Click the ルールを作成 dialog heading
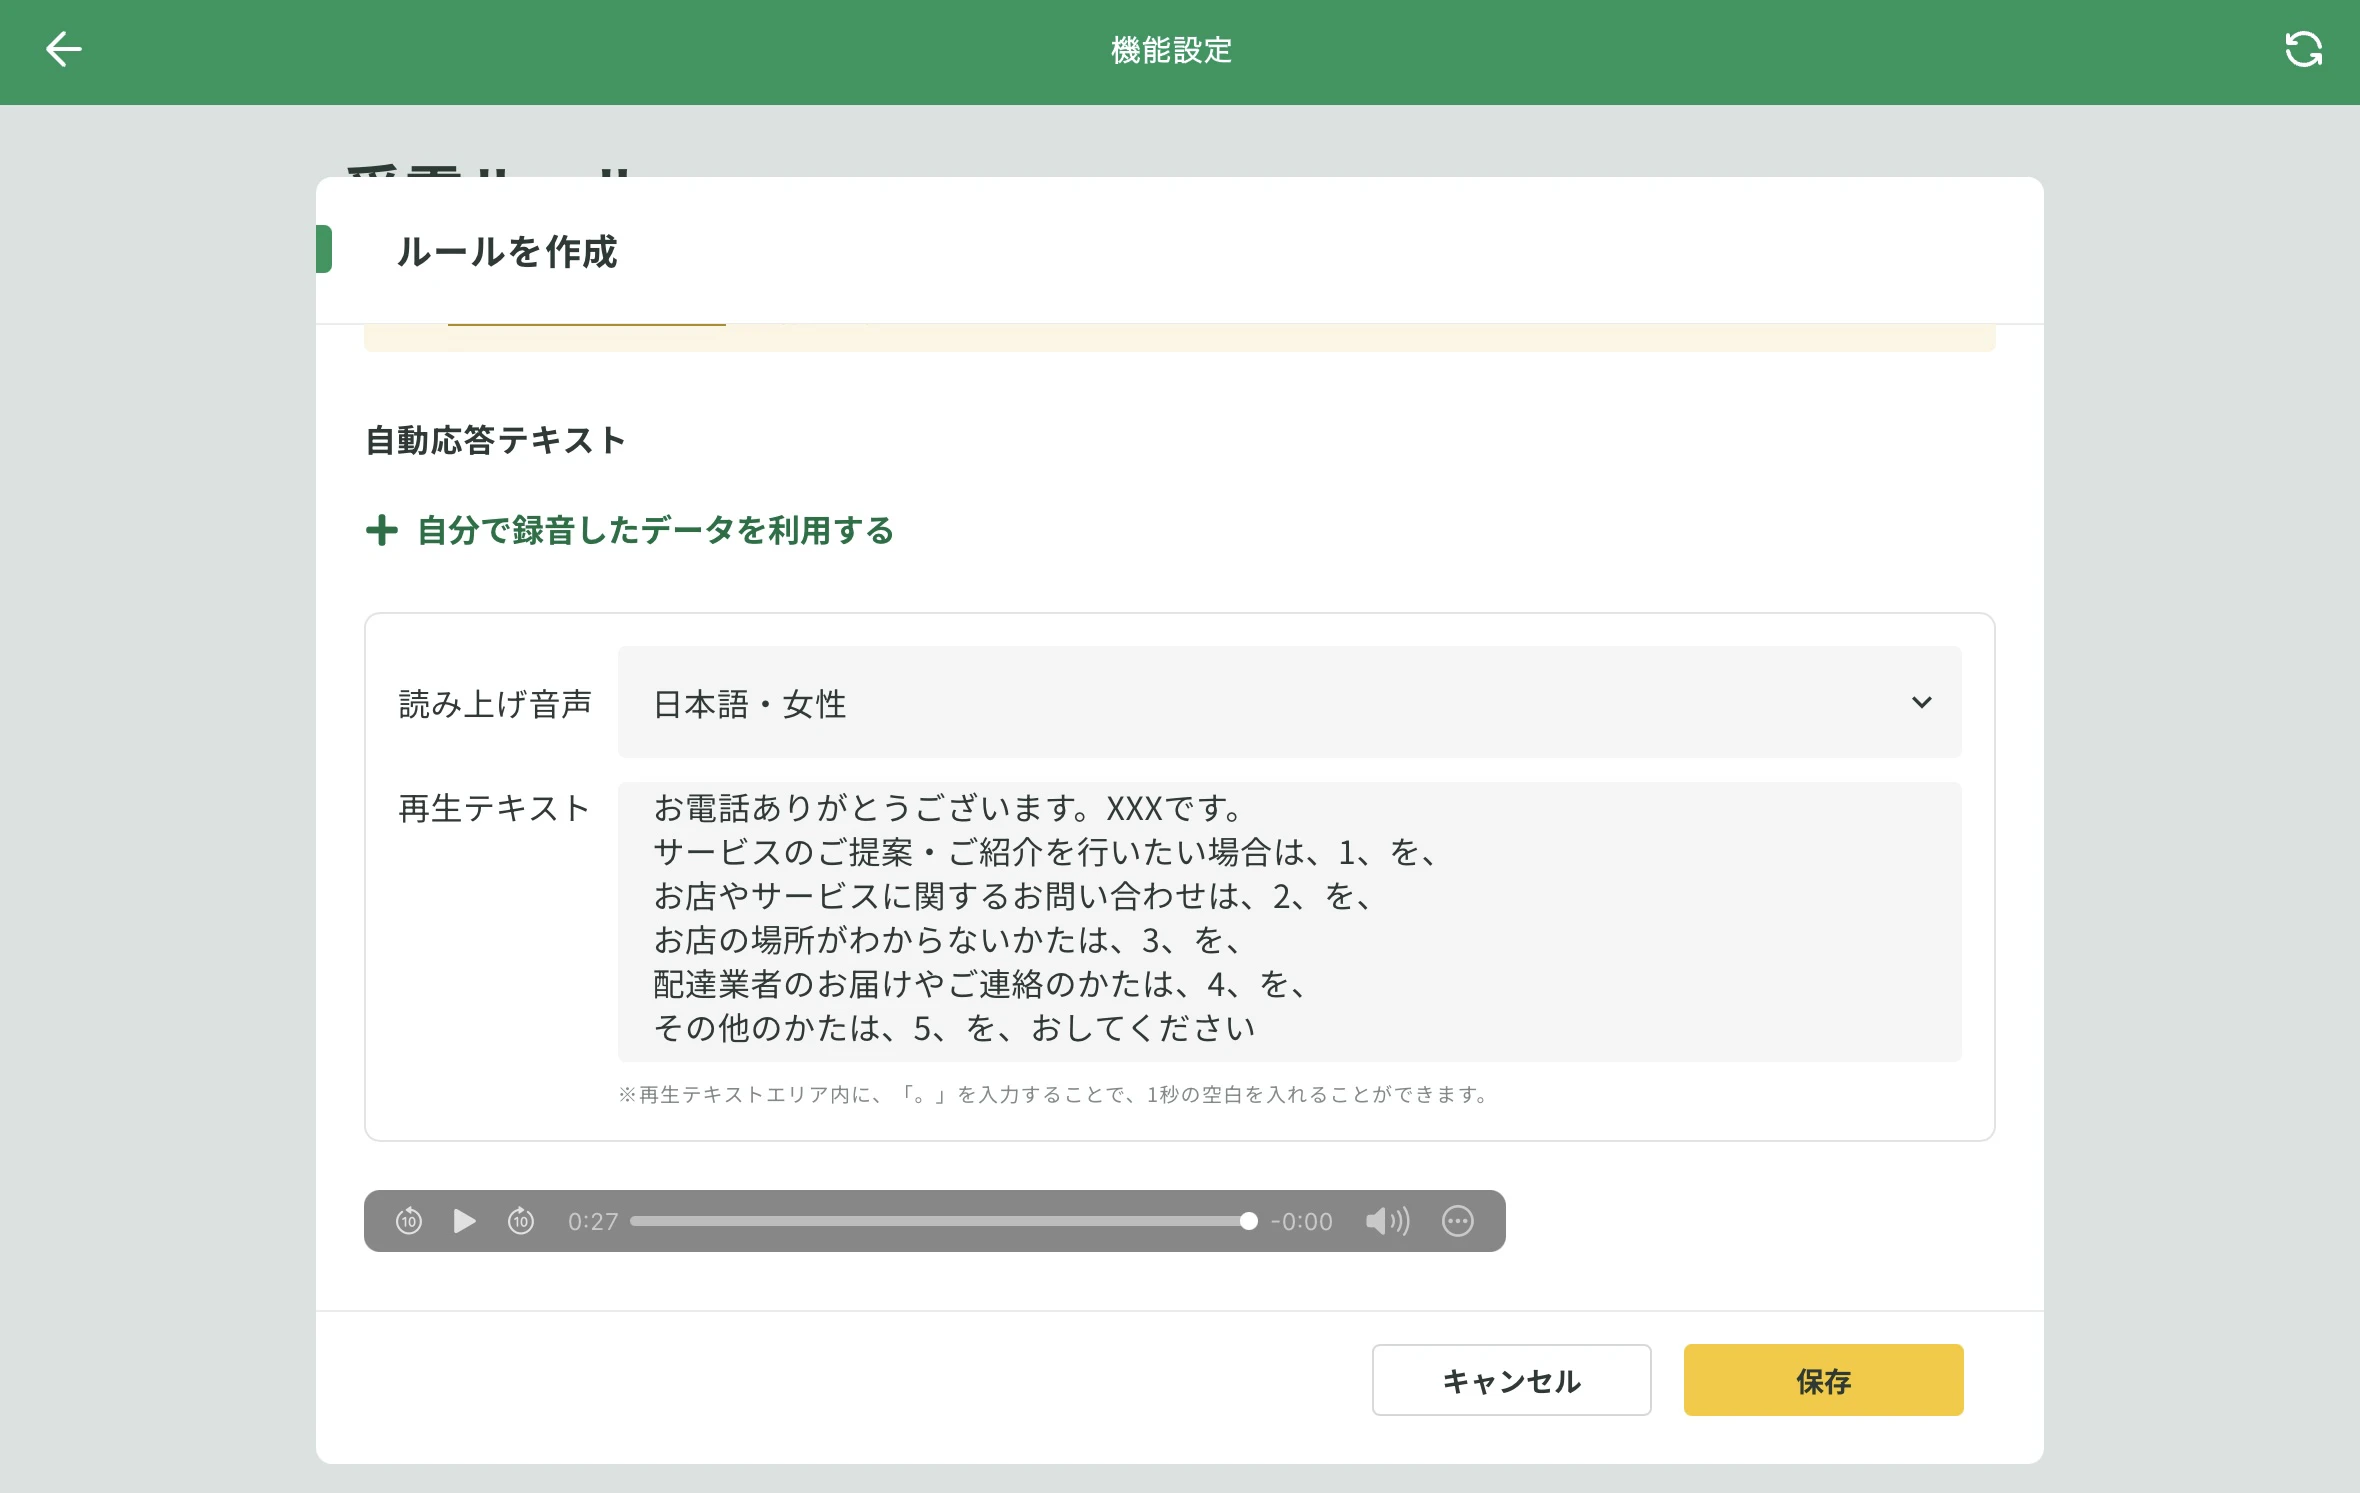2360x1493 pixels. (x=507, y=252)
